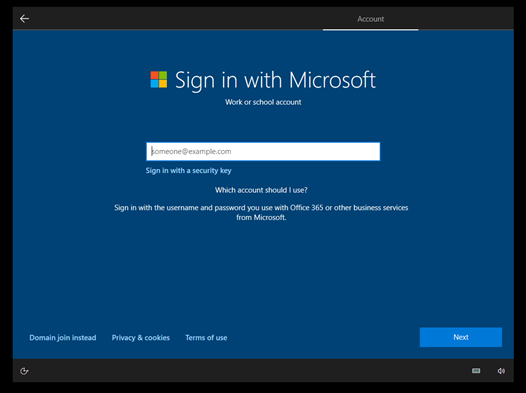Click the 'Sign in with Microsoft' heading
526x393 pixels.
coord(275,80)
